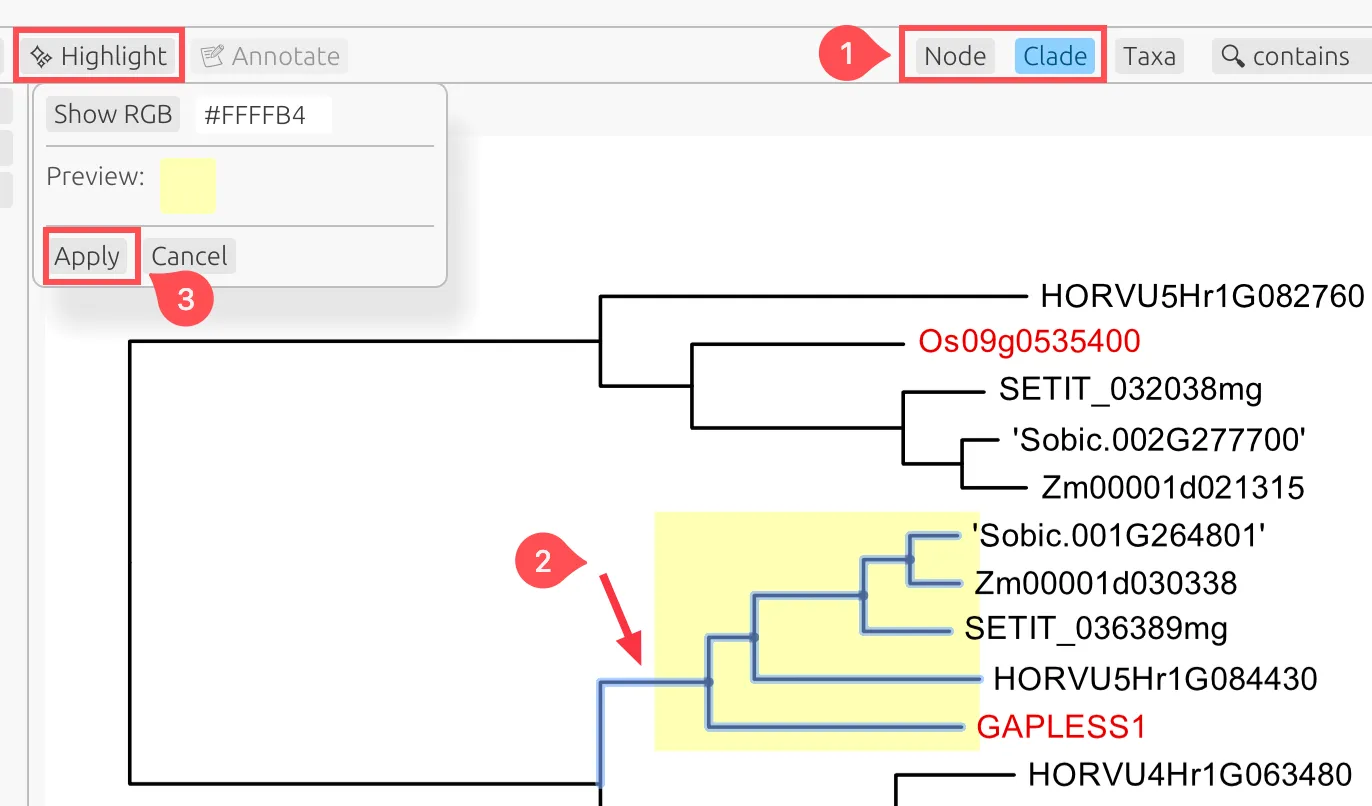Image resolution: width=1372 pixels, height=806 pixels.
Task: Choose the Taxa selection mode
Action: click(1149, 56)
